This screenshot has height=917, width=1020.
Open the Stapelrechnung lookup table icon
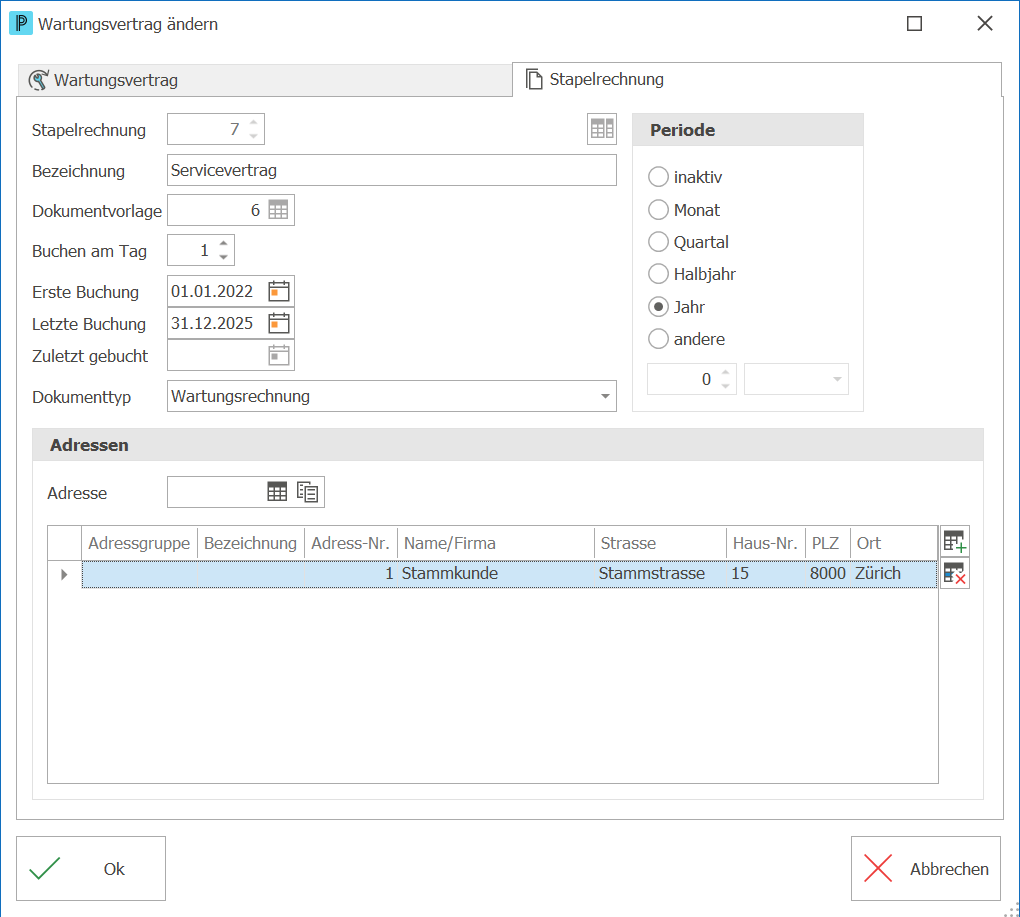(x=602, y=129)
